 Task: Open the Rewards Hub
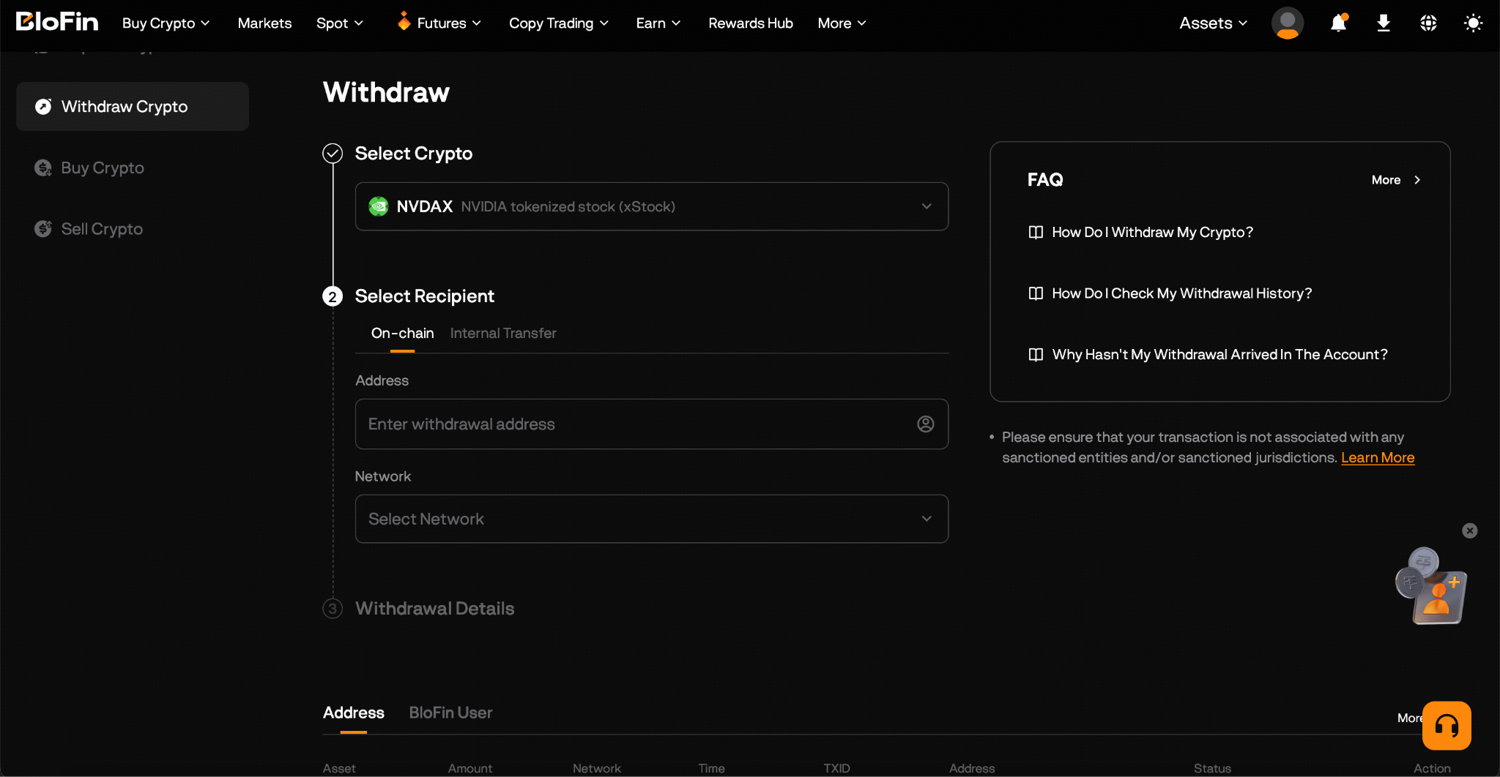(x=751, y=23)
